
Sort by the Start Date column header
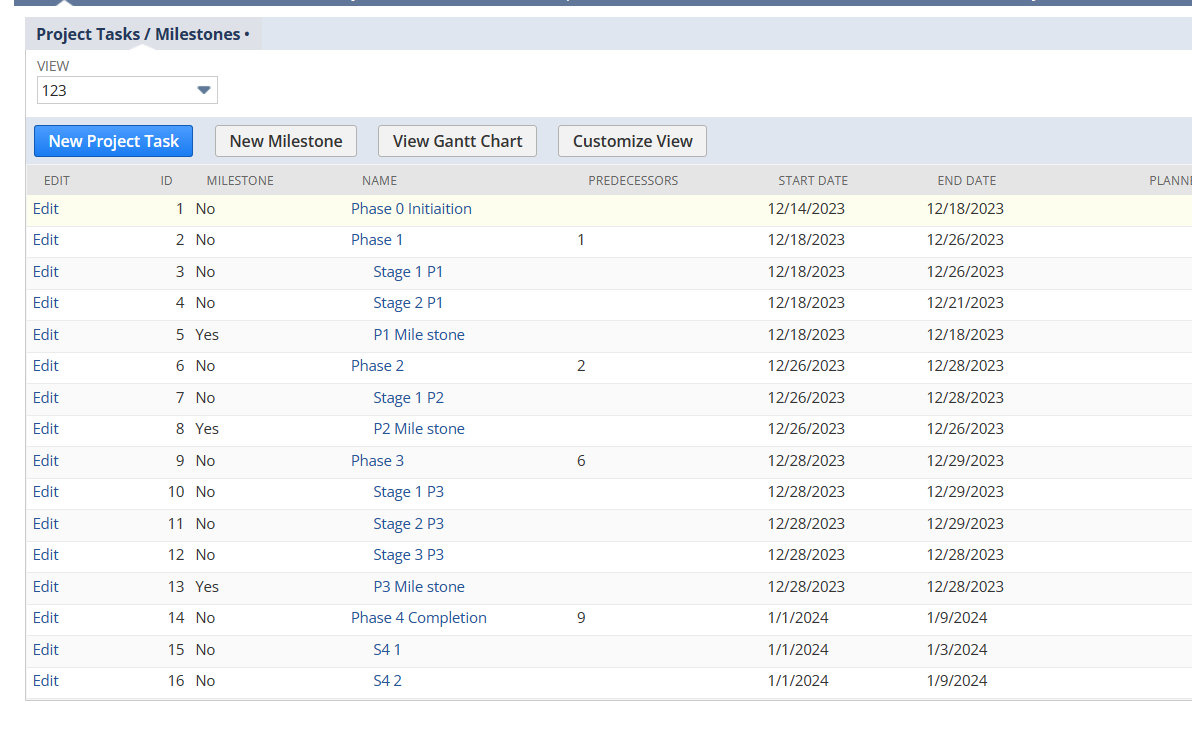(812, 181)
